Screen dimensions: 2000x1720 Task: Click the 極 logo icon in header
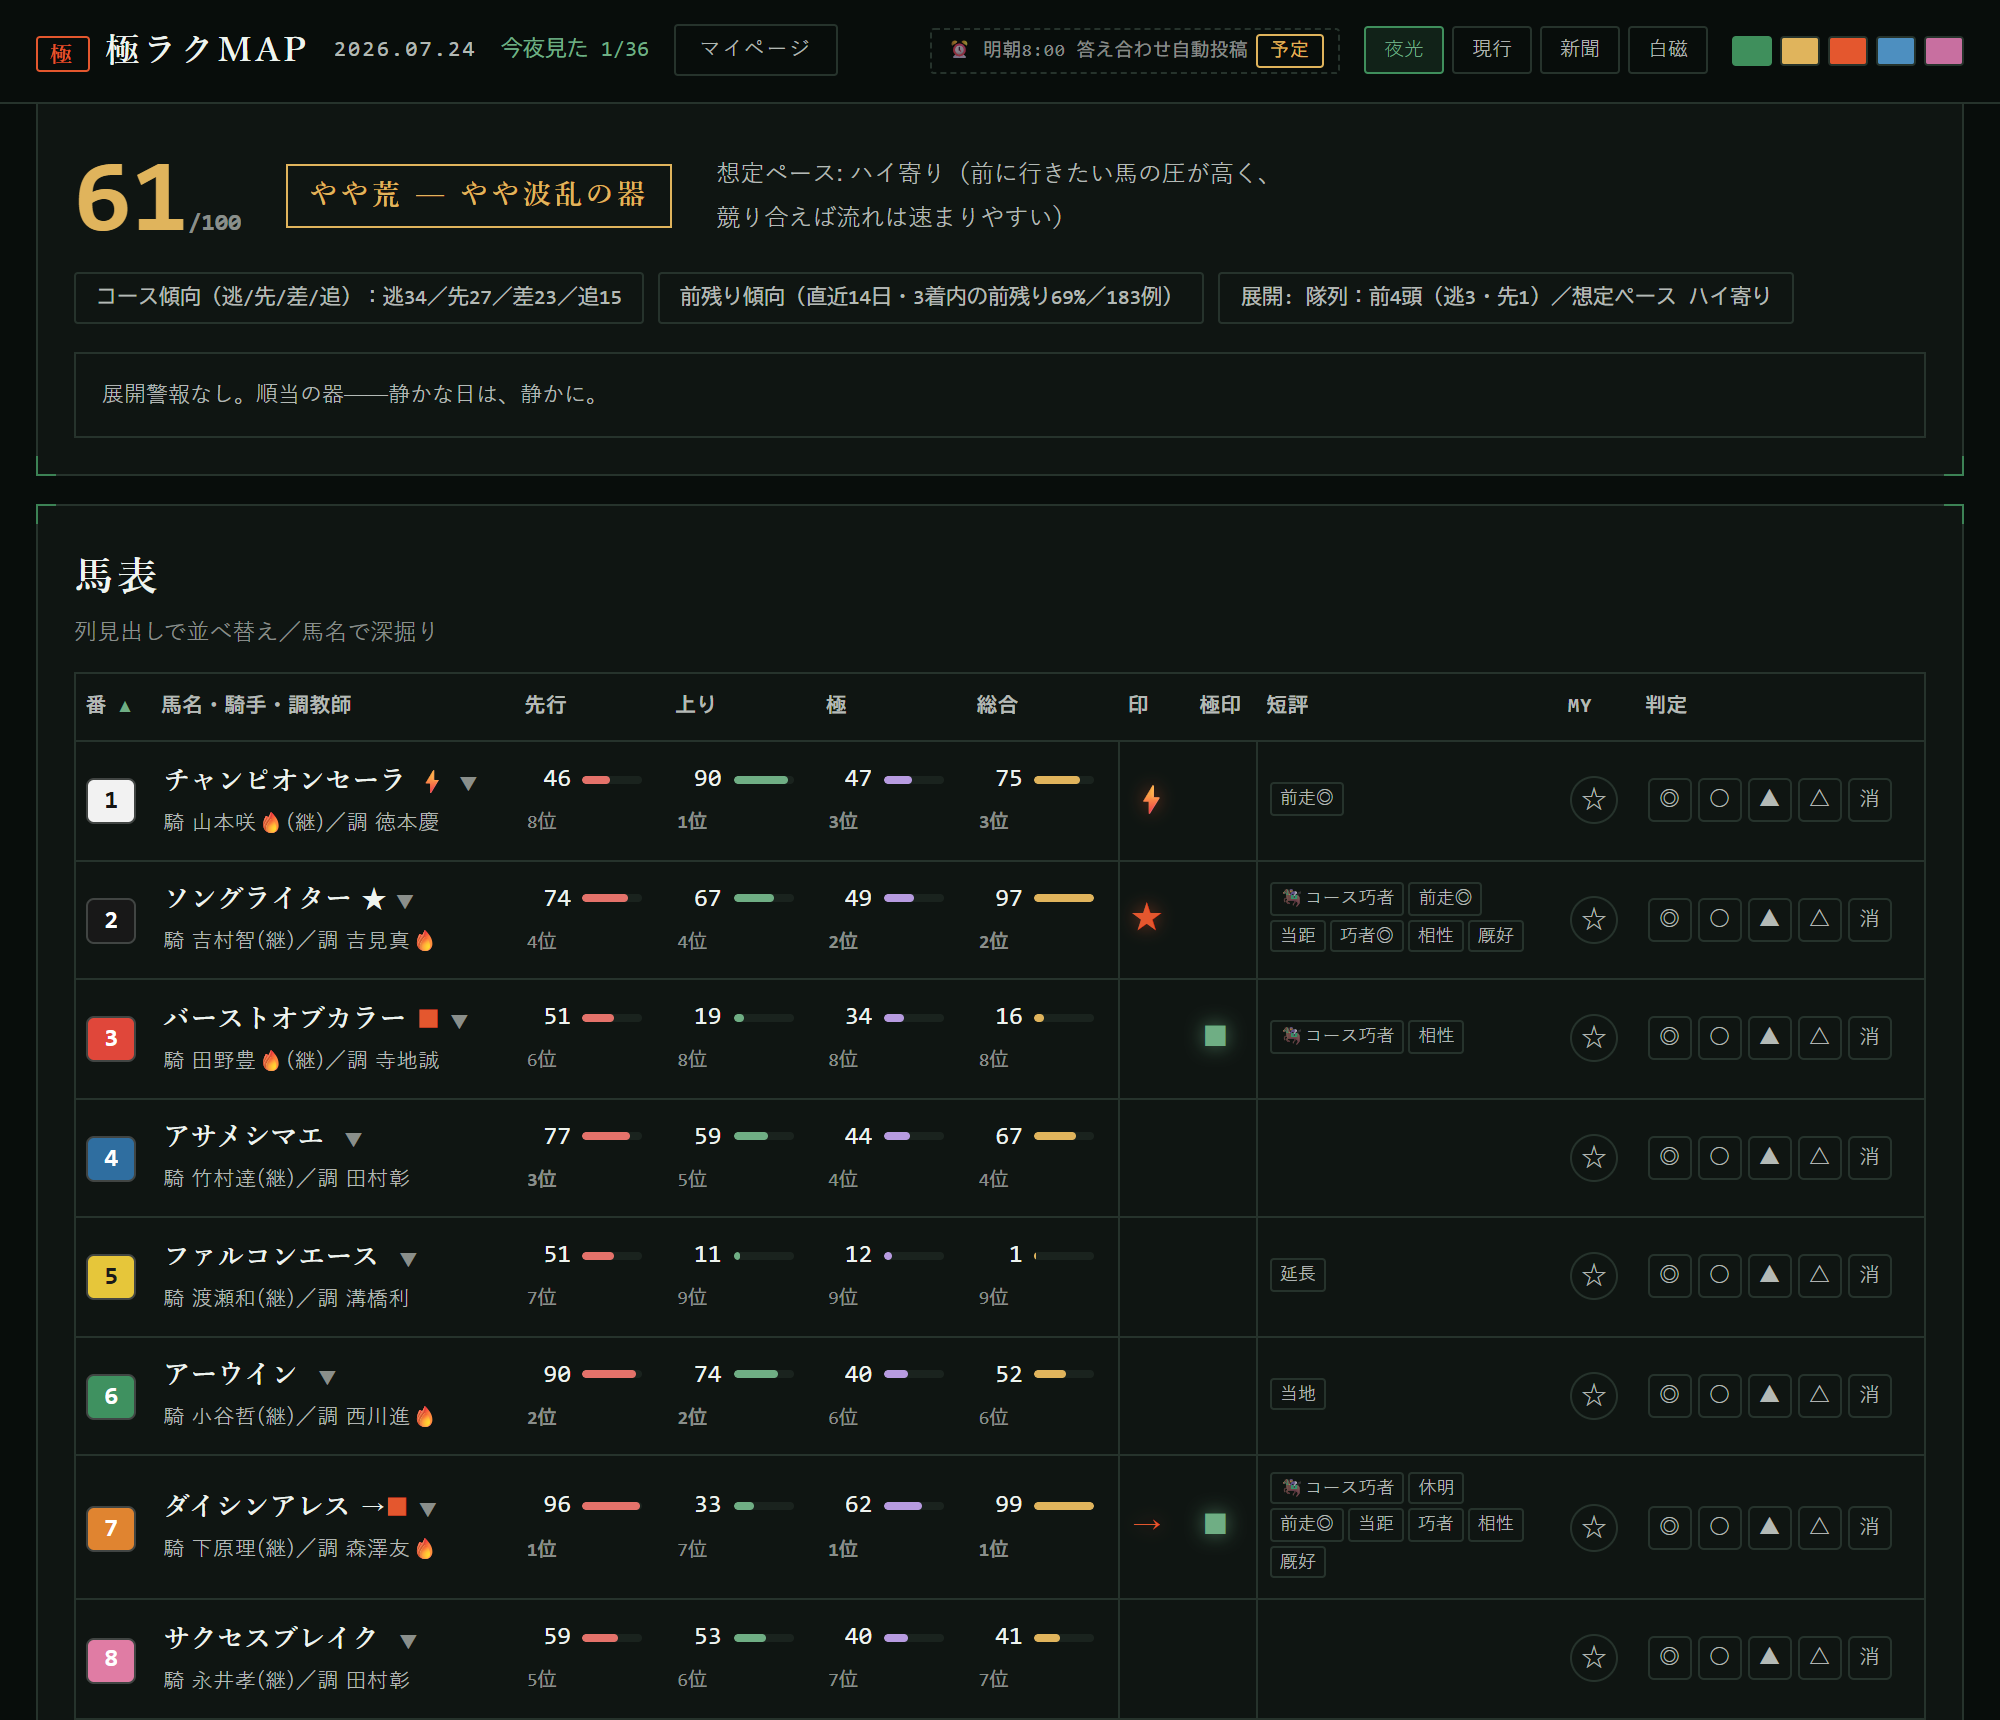coord(62,52)
